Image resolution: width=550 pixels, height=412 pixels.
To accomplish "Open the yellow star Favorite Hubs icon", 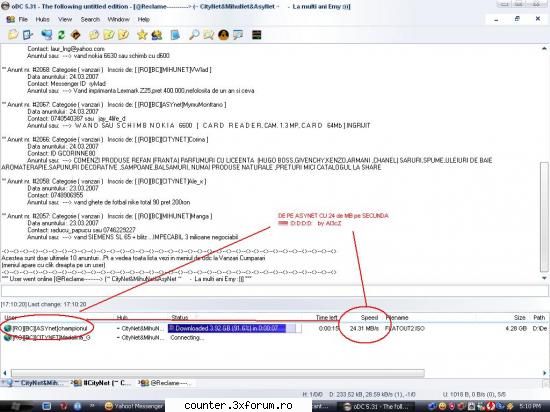I will 142,35.
